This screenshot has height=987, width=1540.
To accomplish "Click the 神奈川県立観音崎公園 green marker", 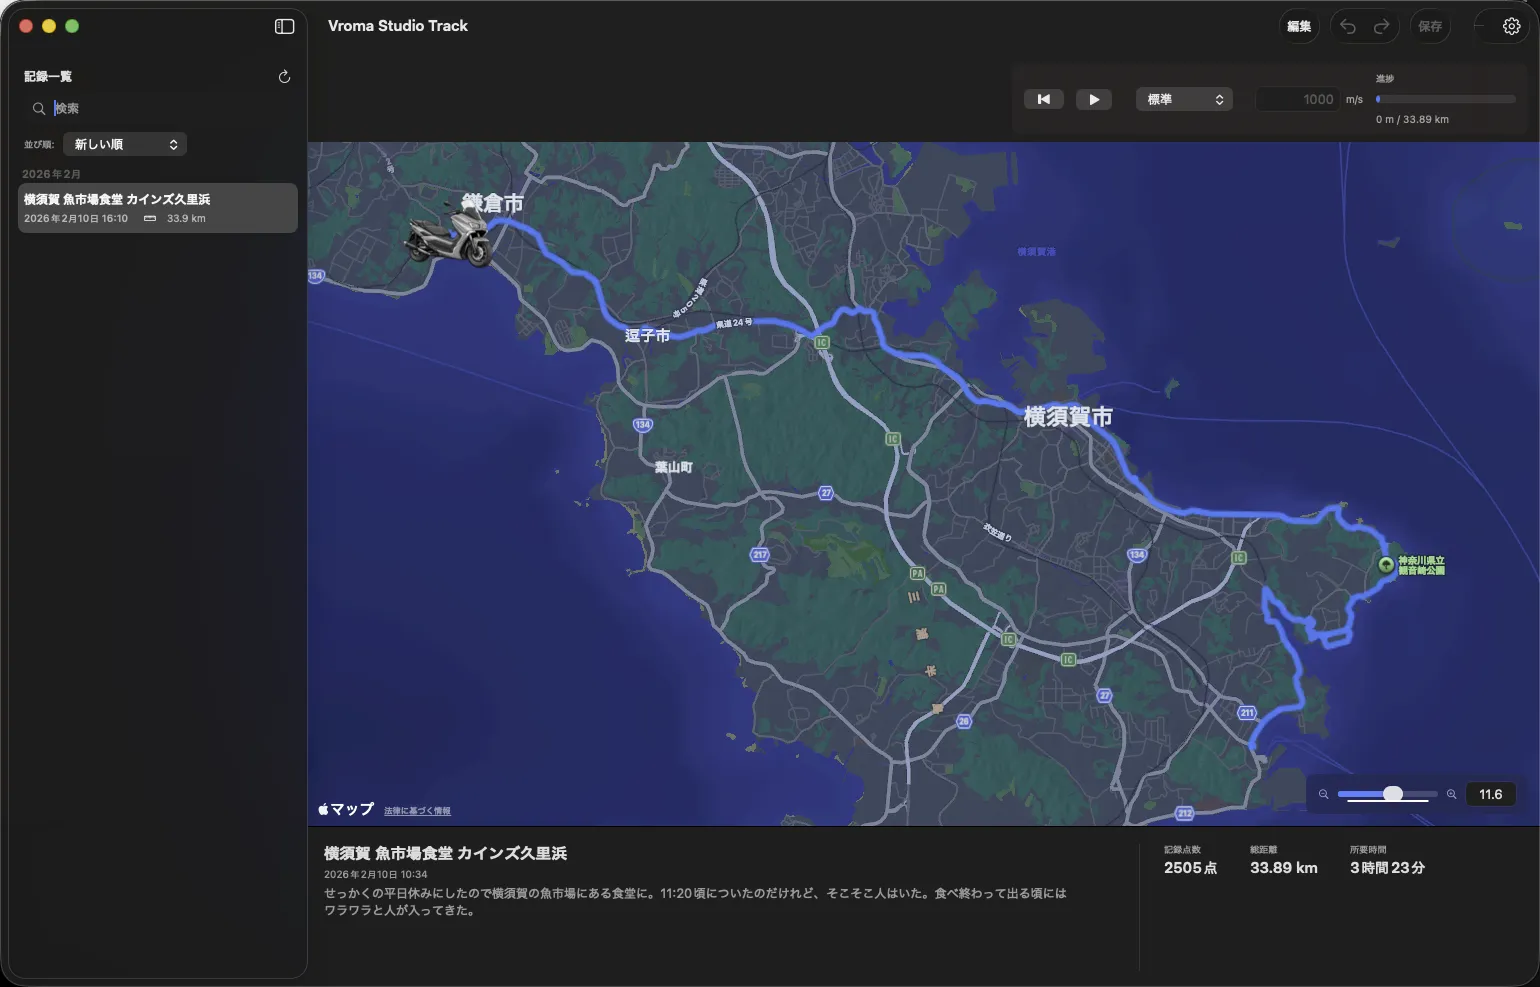I will click(1386, 565).
